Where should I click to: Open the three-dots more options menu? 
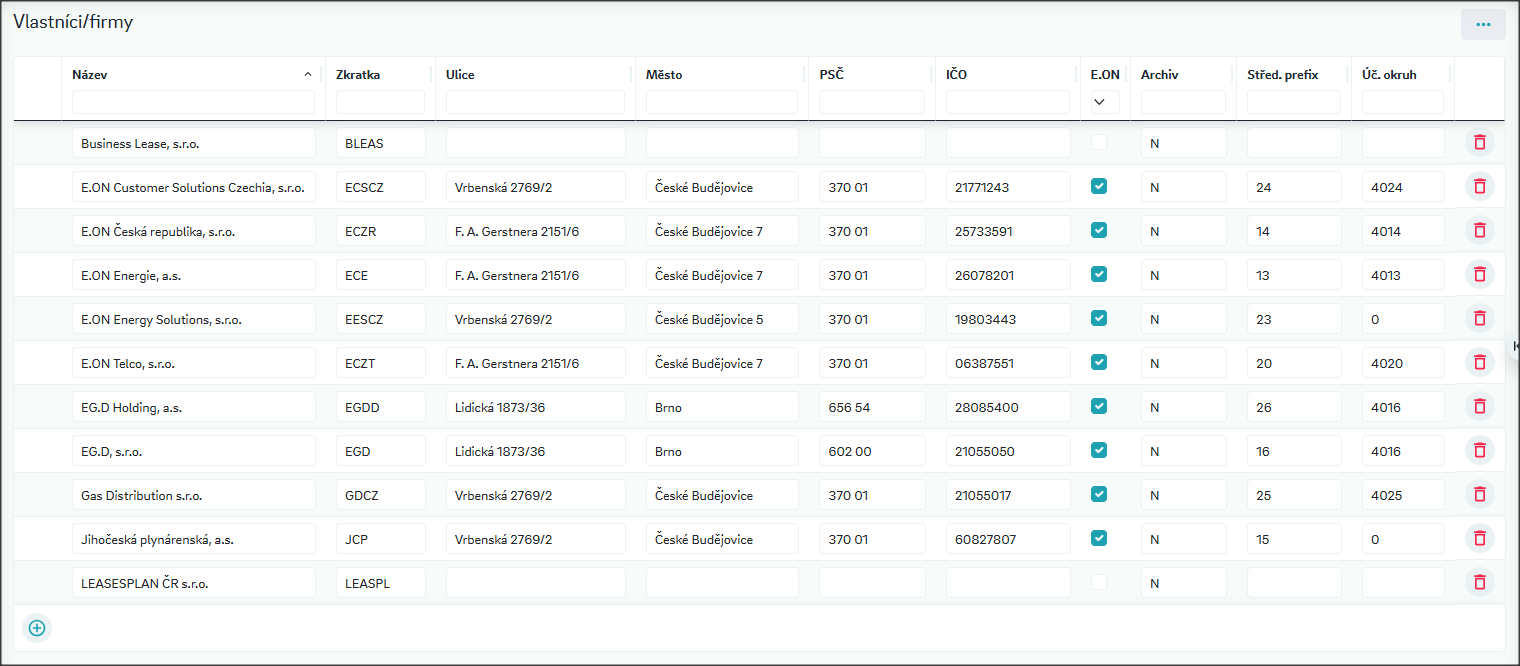coord(1482,25)
